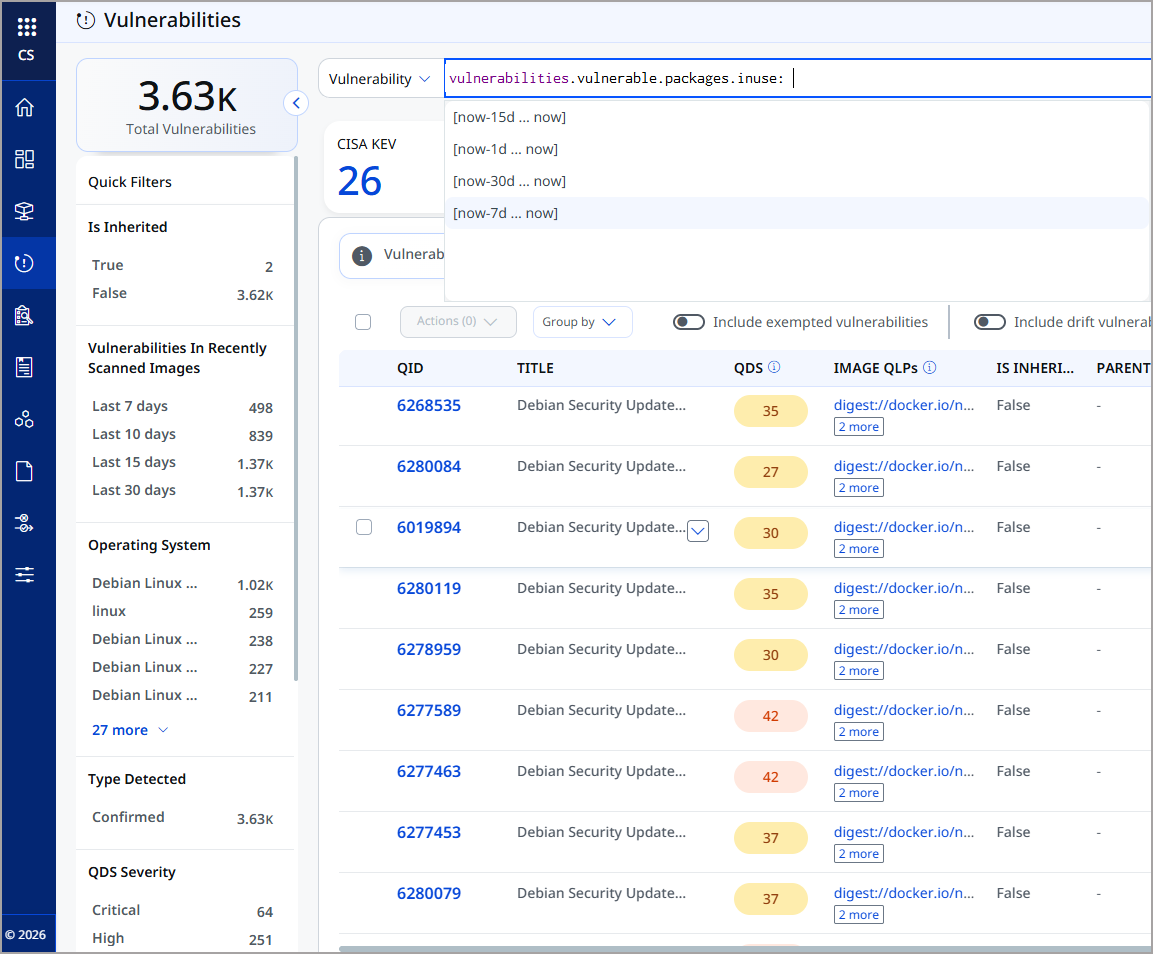Open the Group by dropdown
Viewport: 1153px width, 954px height.
(x=582, y=322)
